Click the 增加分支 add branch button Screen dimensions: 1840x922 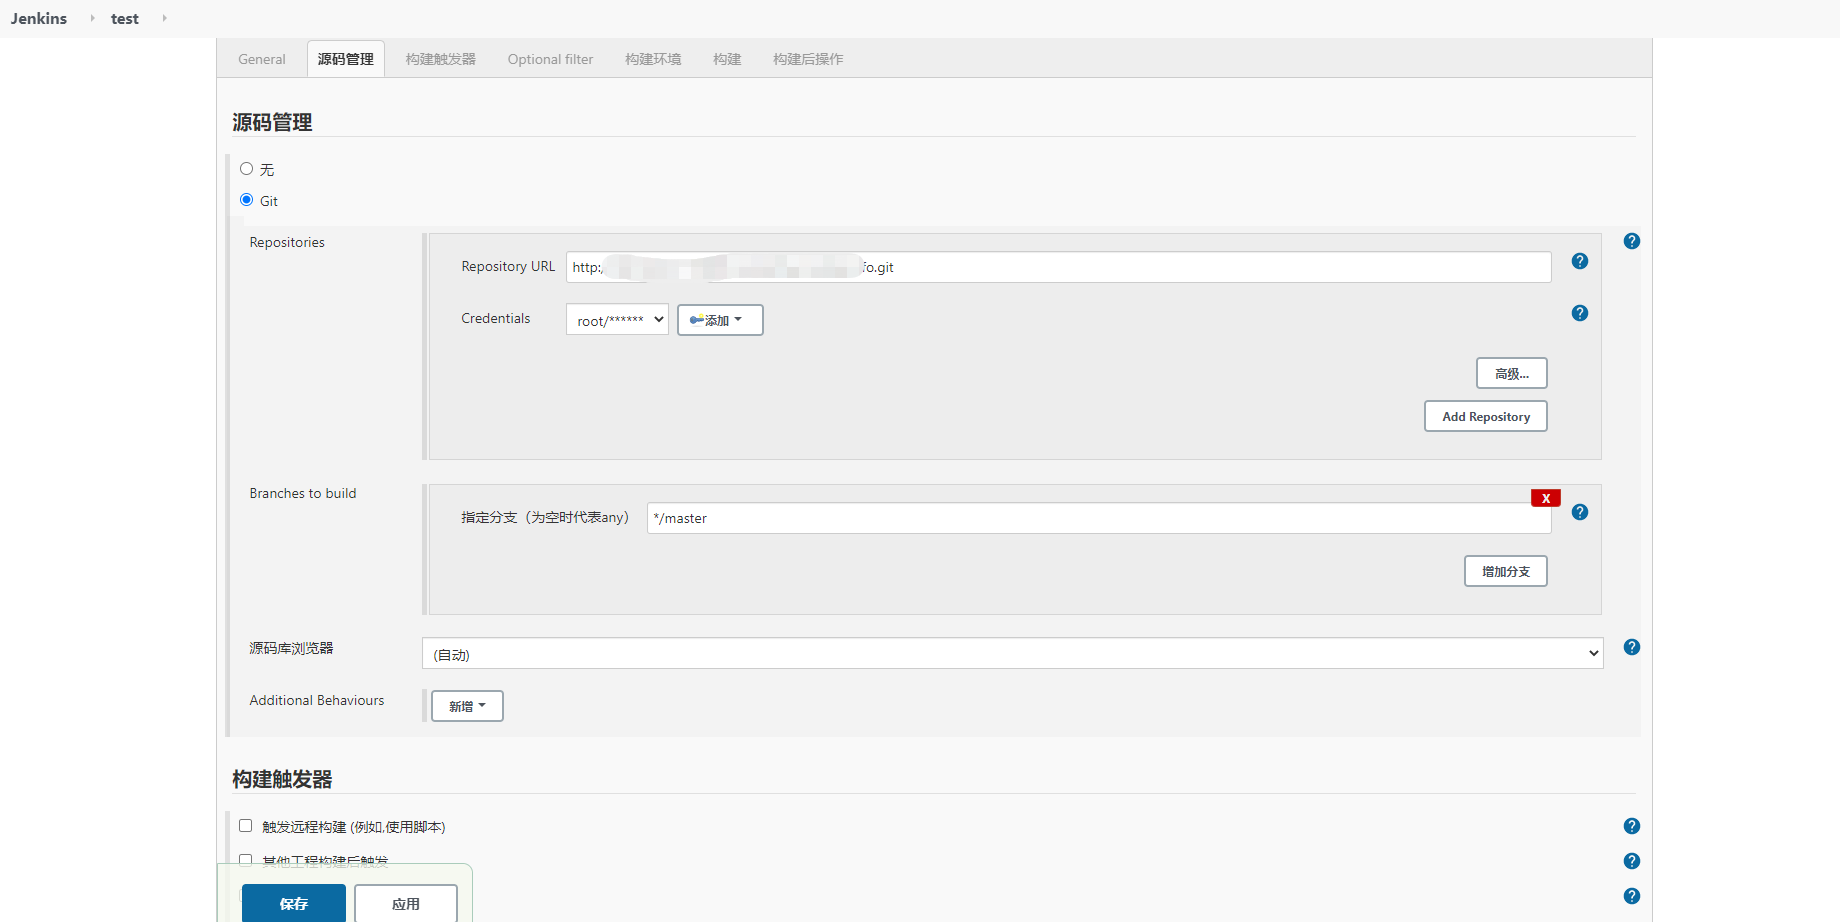click(x=1505, y=571)
